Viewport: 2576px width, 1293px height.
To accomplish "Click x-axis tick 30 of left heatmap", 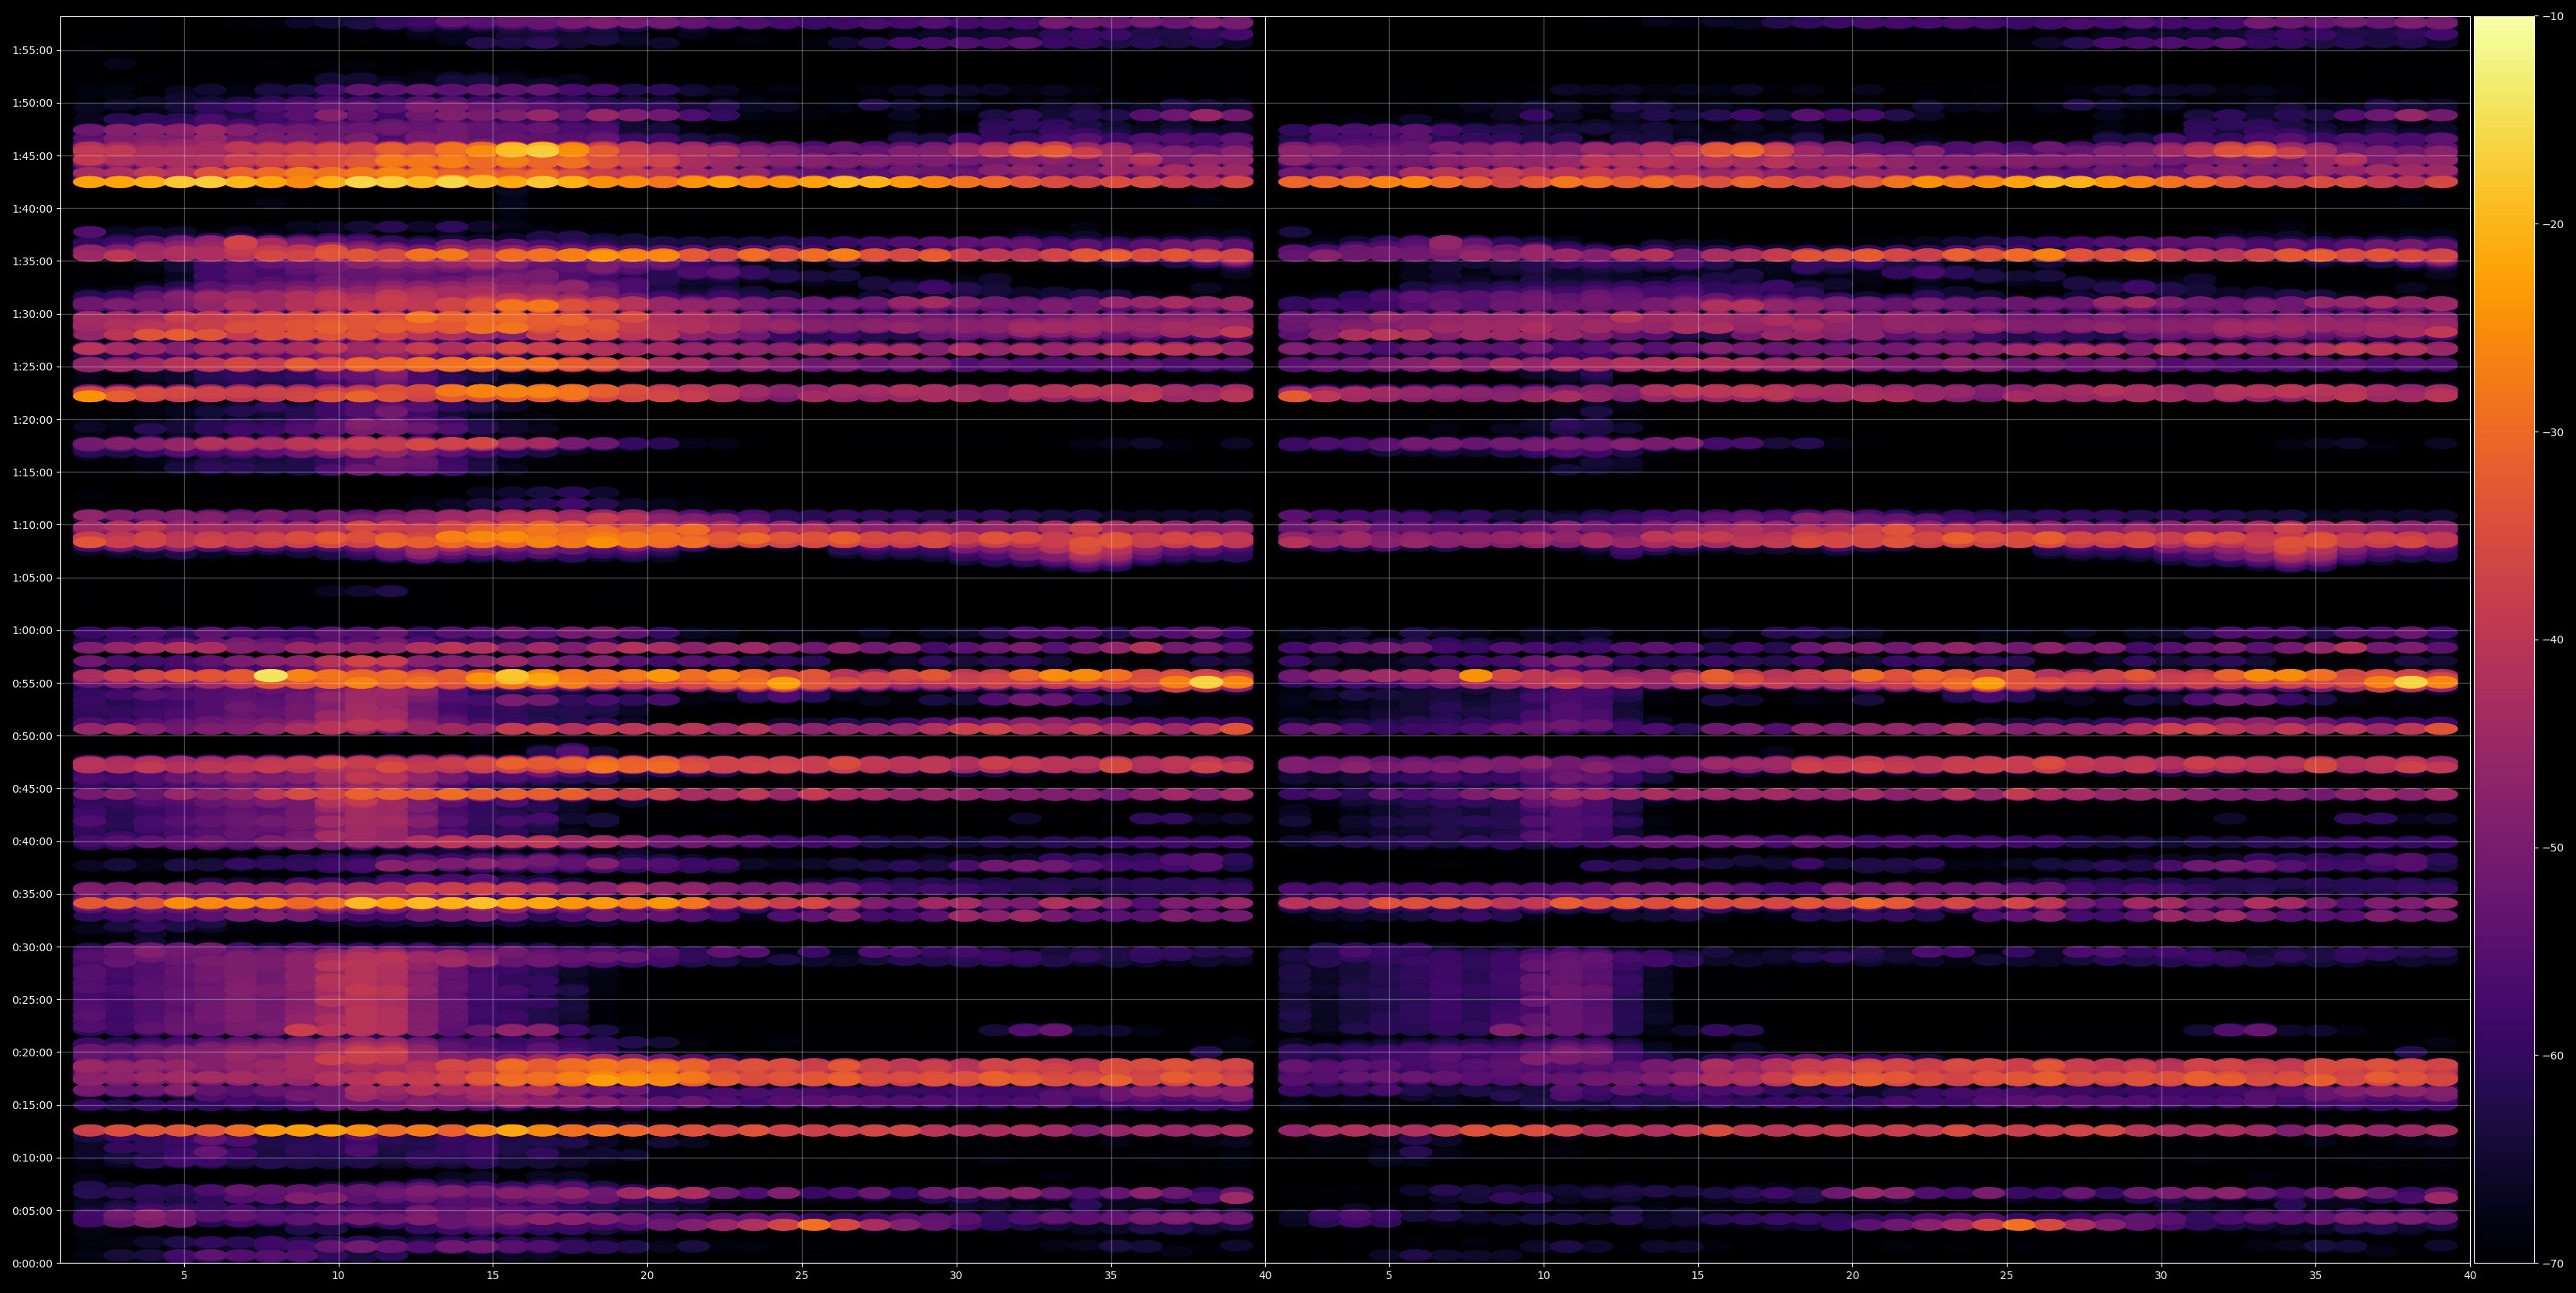I will click(956, 1276).
